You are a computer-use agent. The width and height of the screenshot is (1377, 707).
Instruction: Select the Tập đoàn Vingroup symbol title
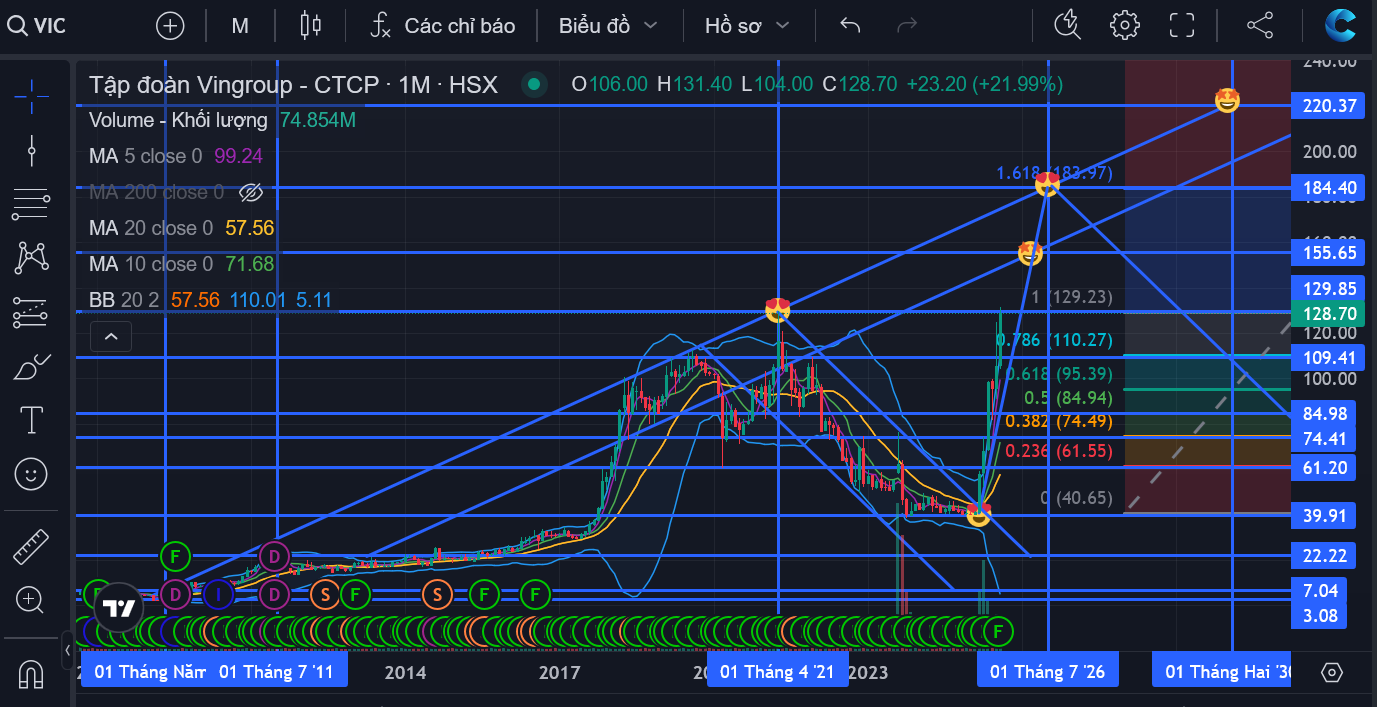tap(293, 84)
